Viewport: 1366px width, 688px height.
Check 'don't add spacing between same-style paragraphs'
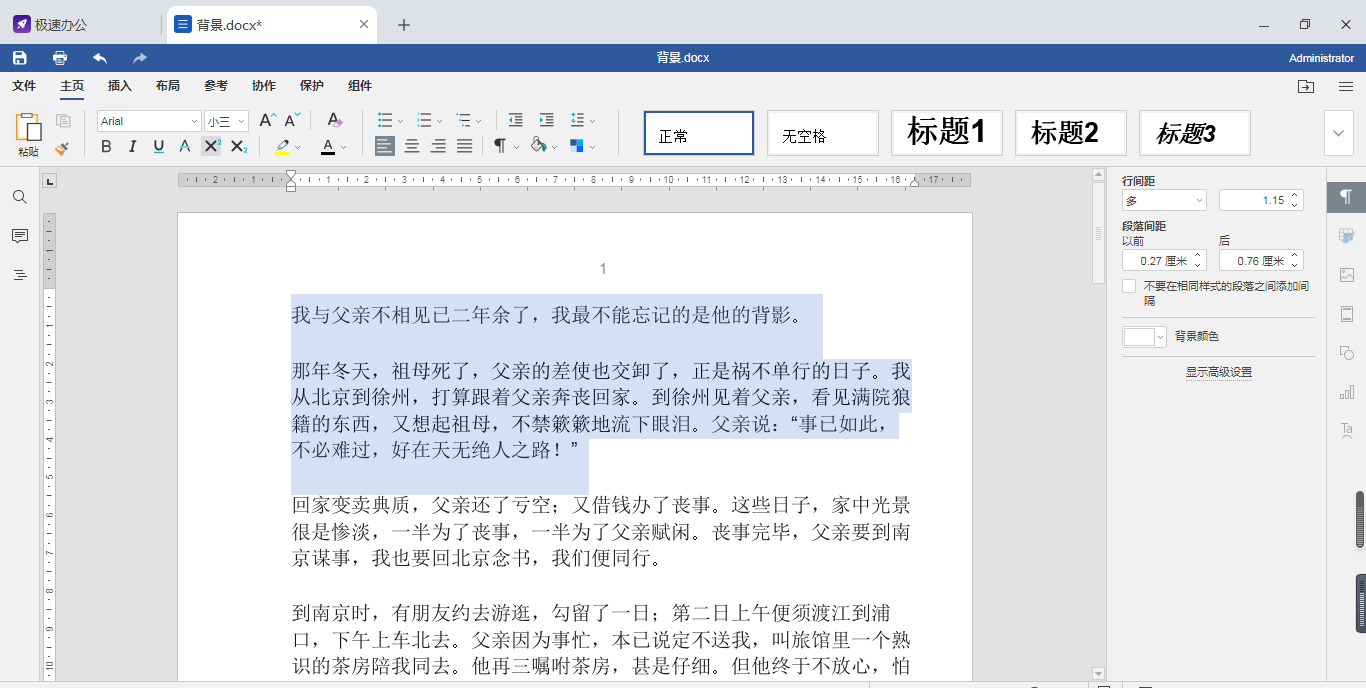click(1129, 287)
